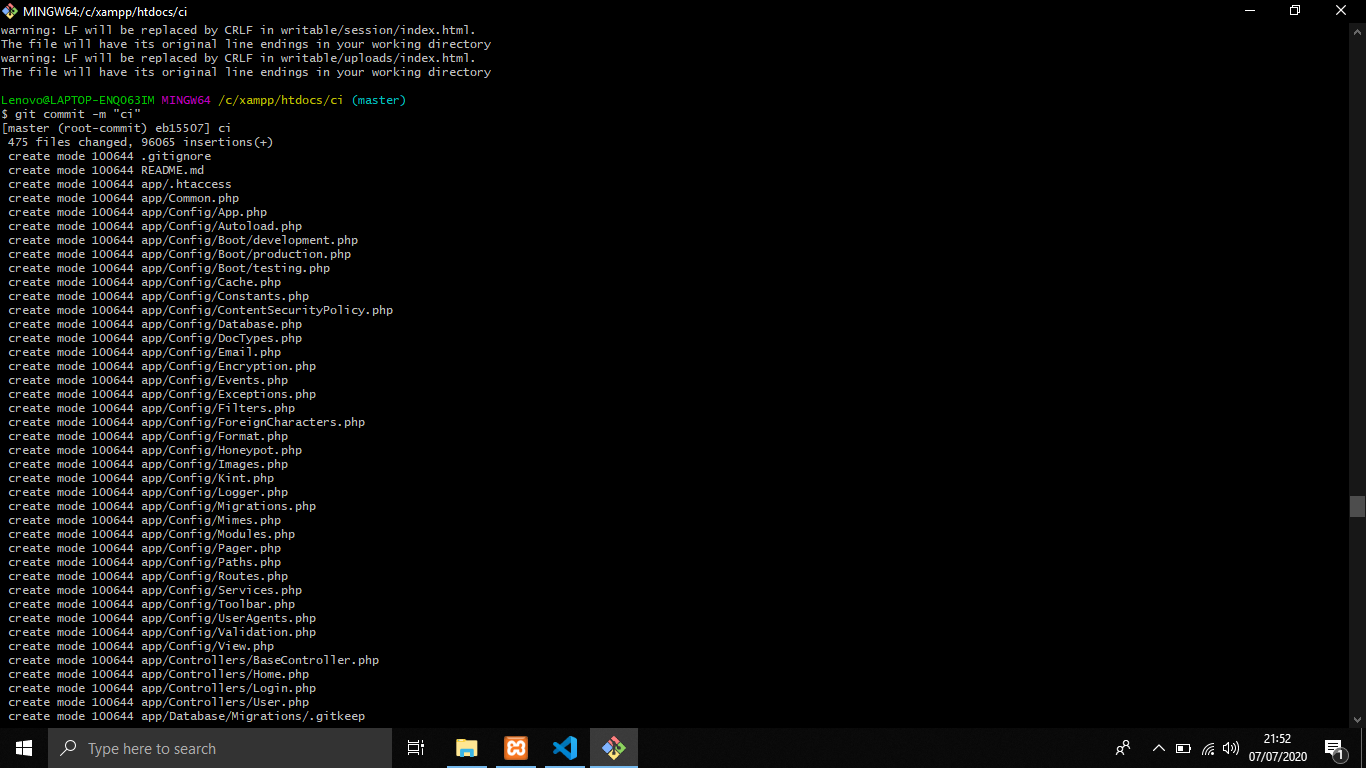Click the "app/Config/Boot/testing.php" line
This screenshot has width=1366, height=768.
pyautogui.click(x=169, y=268)
